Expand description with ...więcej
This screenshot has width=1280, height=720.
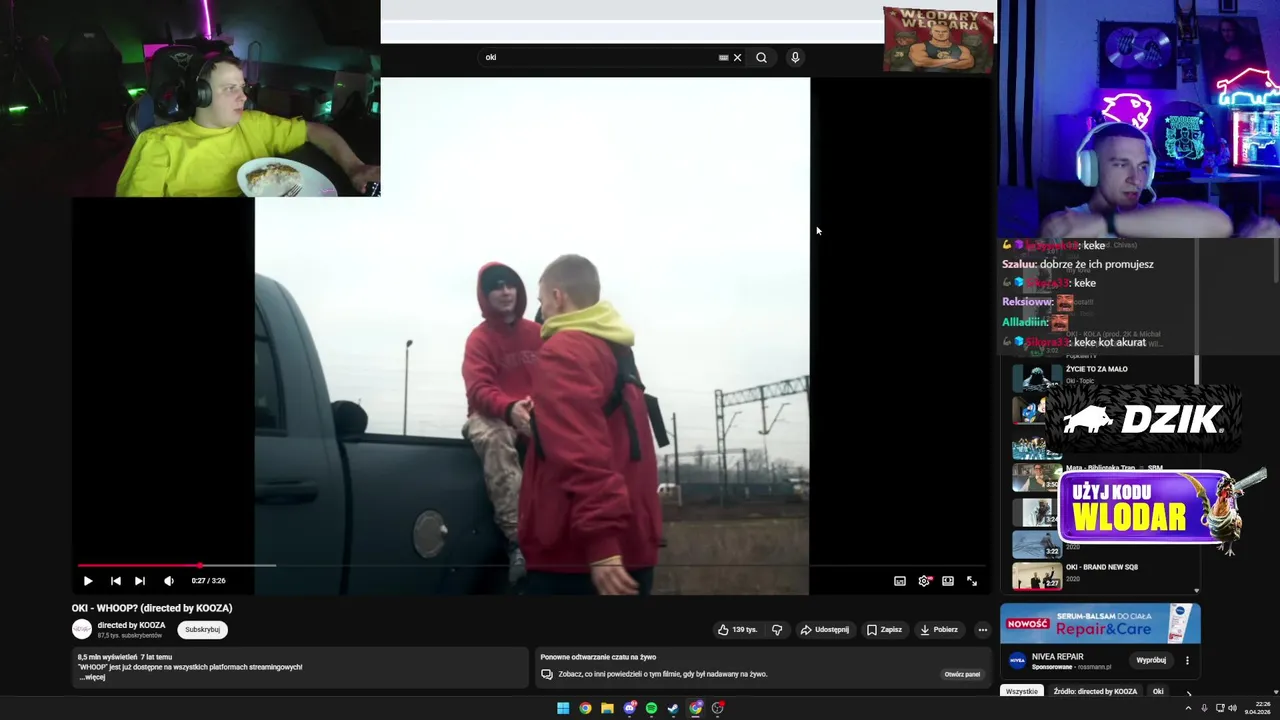pyautogui.click(x=92, y=677)
